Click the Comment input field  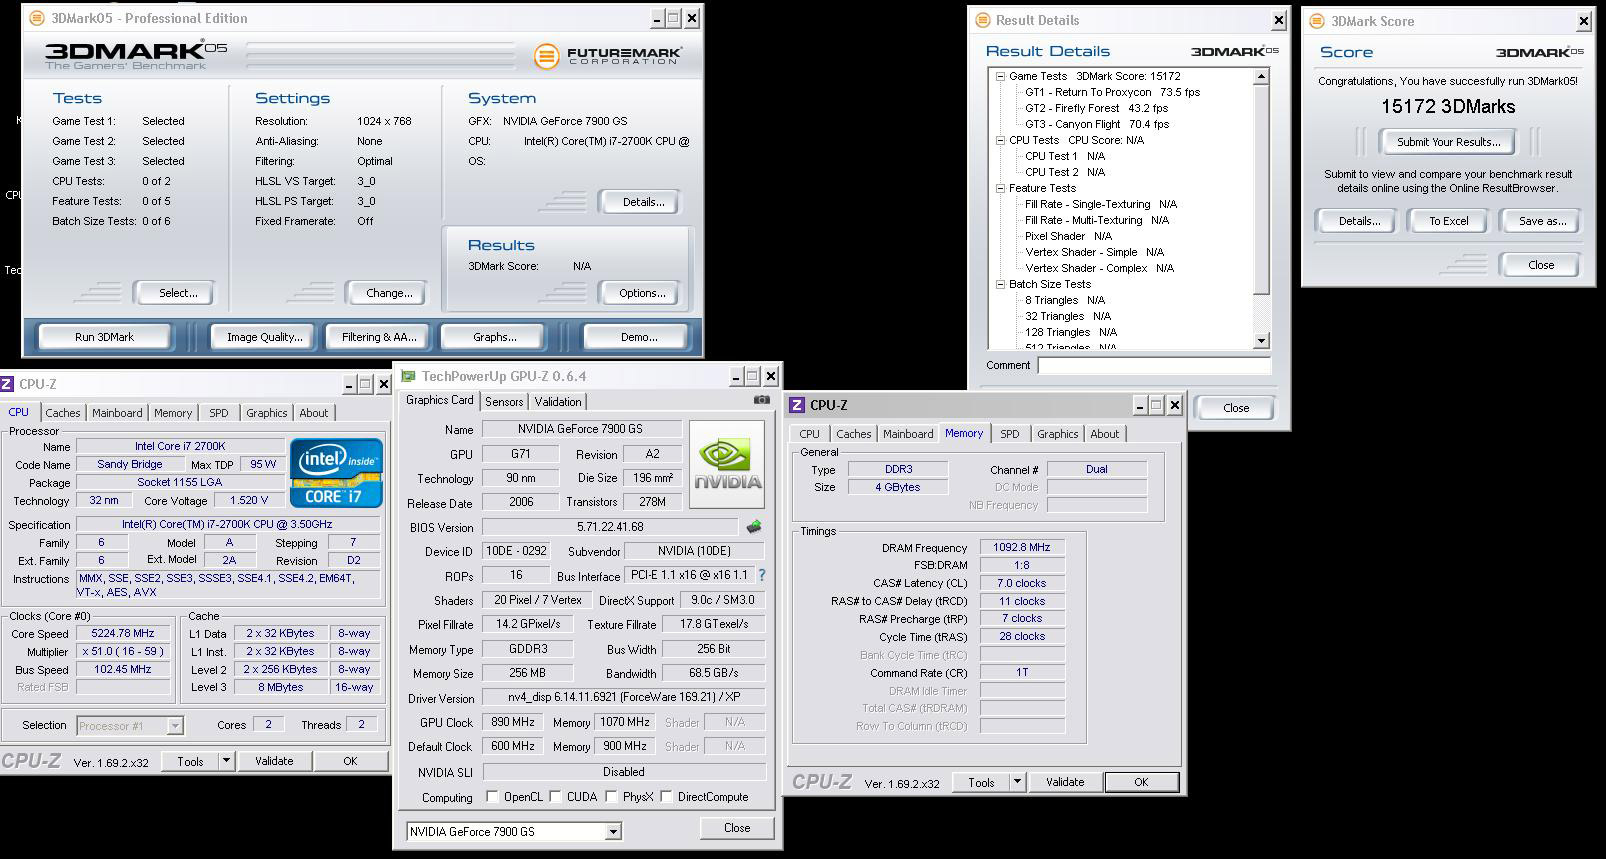click(1154, 366)
